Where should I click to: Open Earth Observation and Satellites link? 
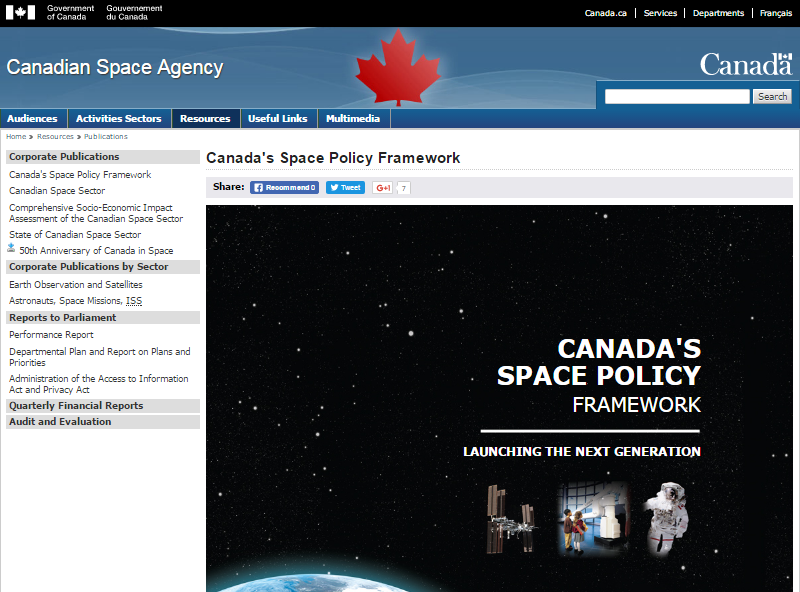coord(76,285)
